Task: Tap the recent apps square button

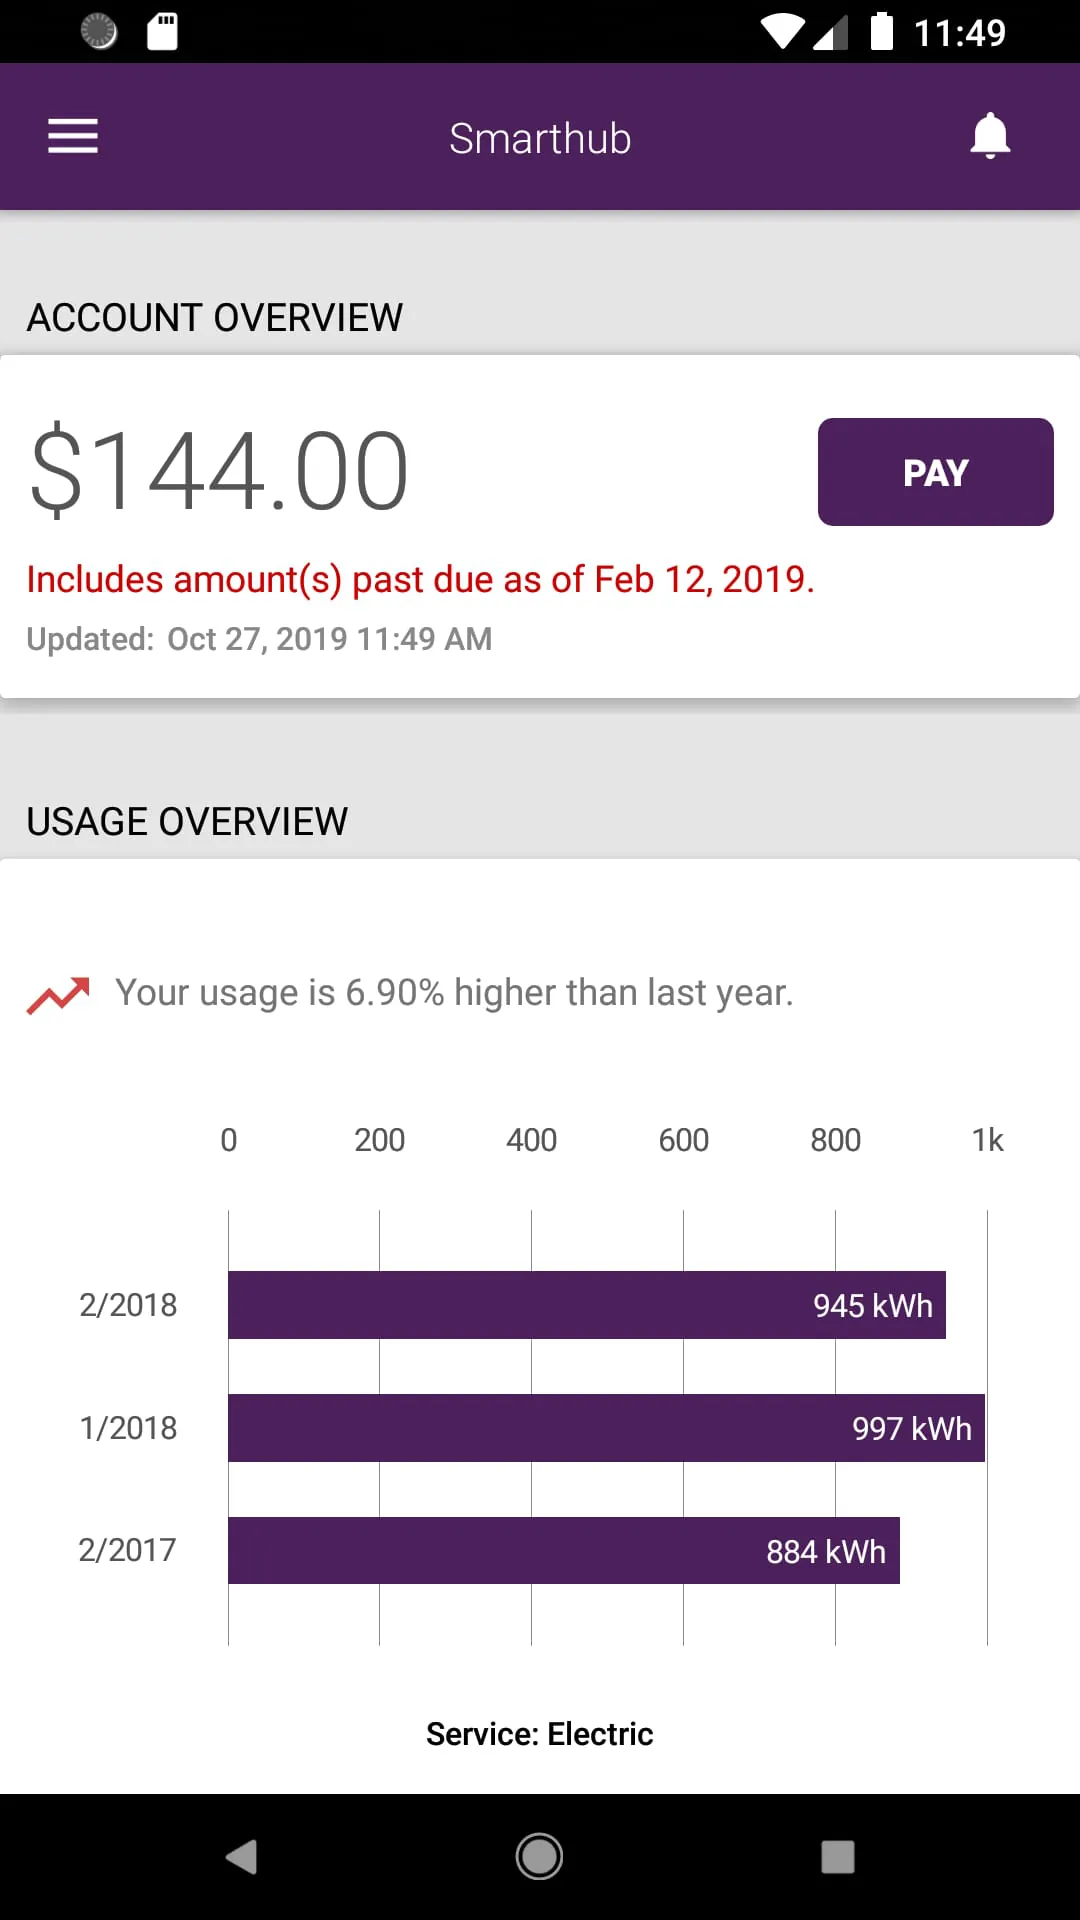Action: (x=837, y=1857)
